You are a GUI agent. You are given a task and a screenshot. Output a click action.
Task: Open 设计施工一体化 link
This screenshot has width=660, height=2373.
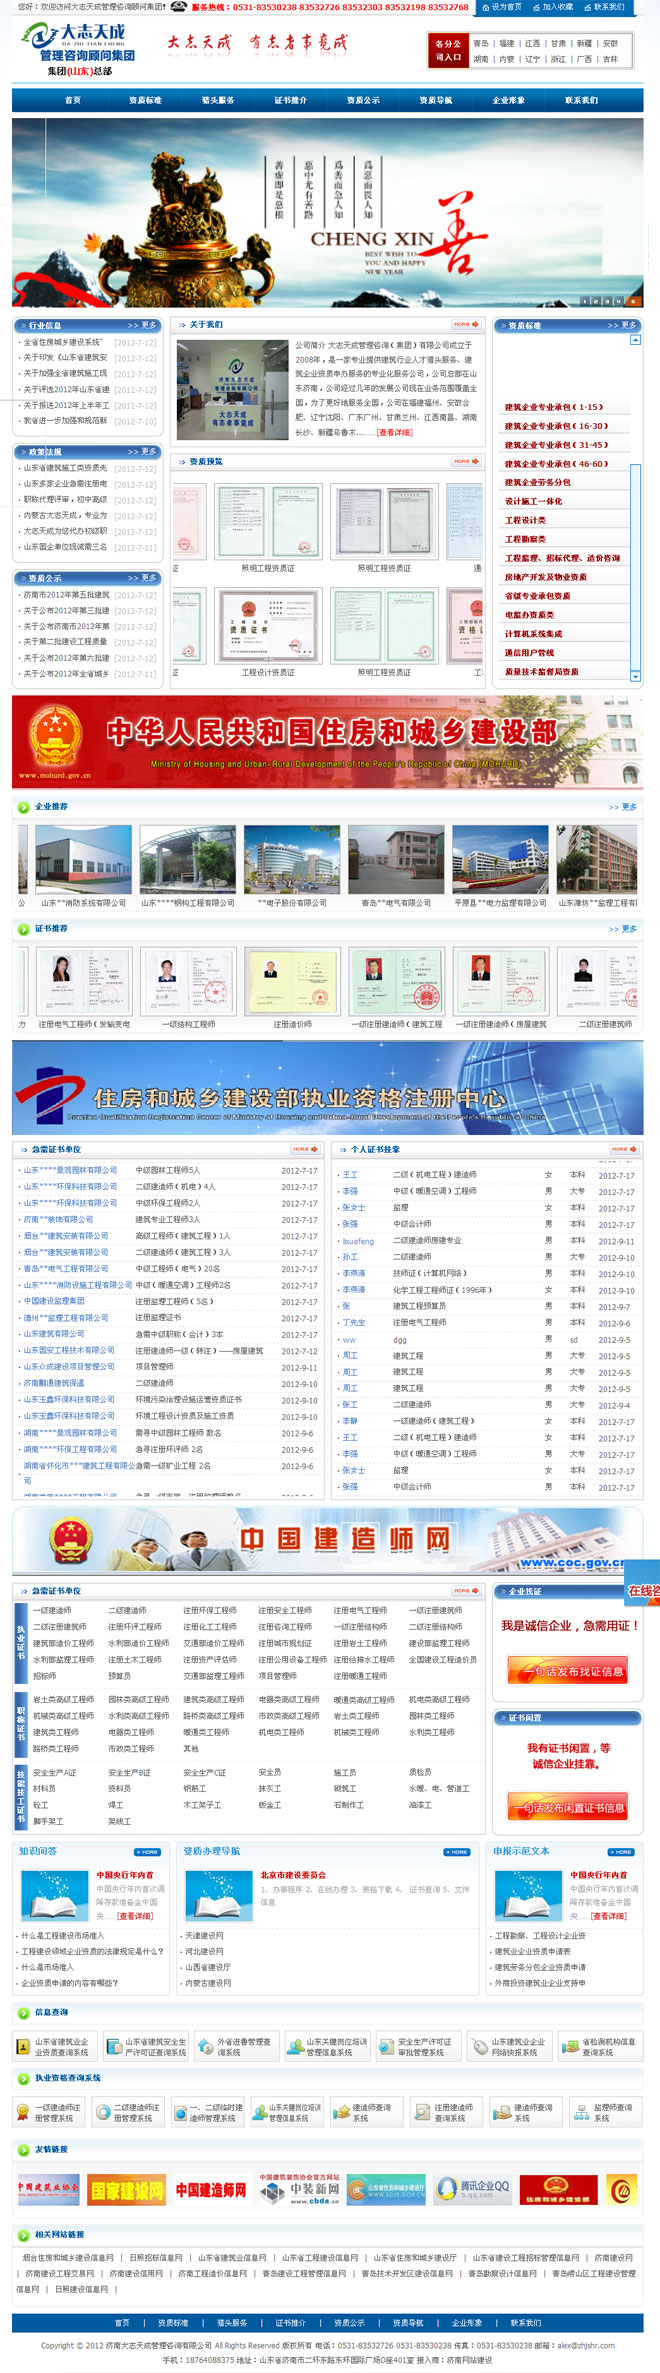tap(533, 501)
